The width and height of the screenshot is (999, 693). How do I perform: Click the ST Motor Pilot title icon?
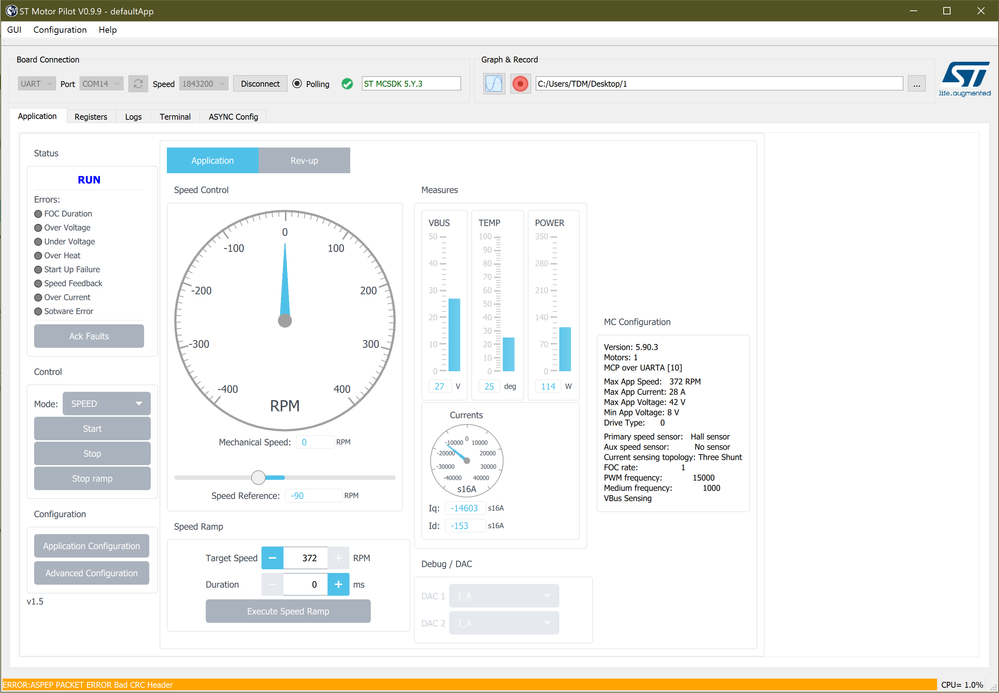click(x=11, y=11)
